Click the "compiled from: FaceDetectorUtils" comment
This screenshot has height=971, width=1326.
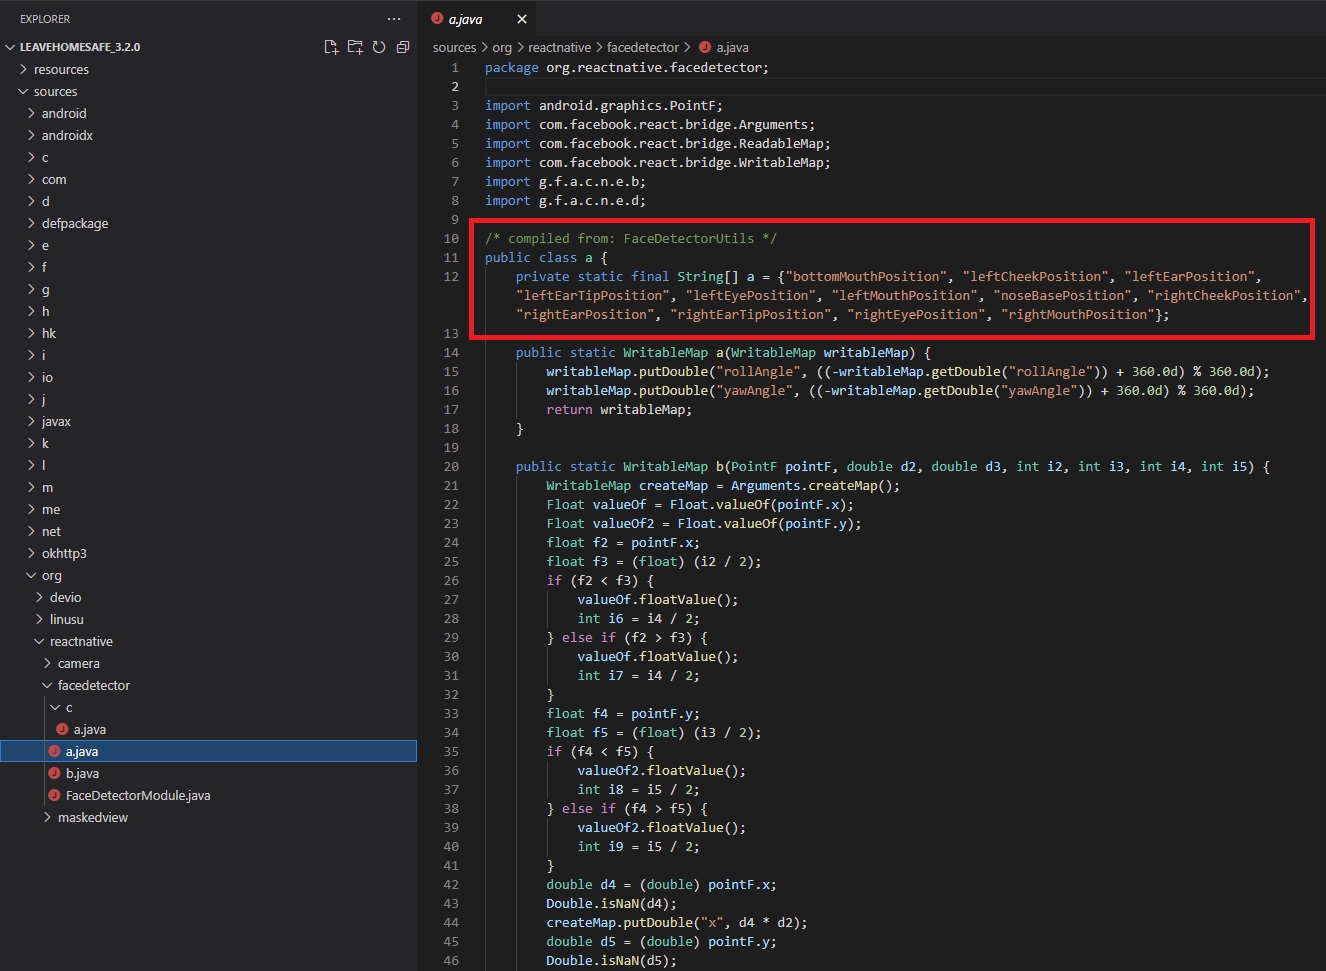pos(631,238)
